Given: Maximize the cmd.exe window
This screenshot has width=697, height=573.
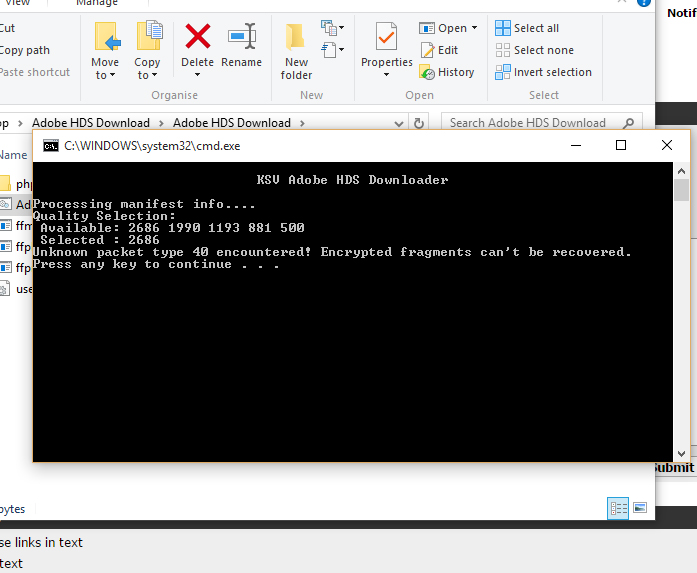Looking at the screenshot, I should pyautogui.click(x=621, y=145).
